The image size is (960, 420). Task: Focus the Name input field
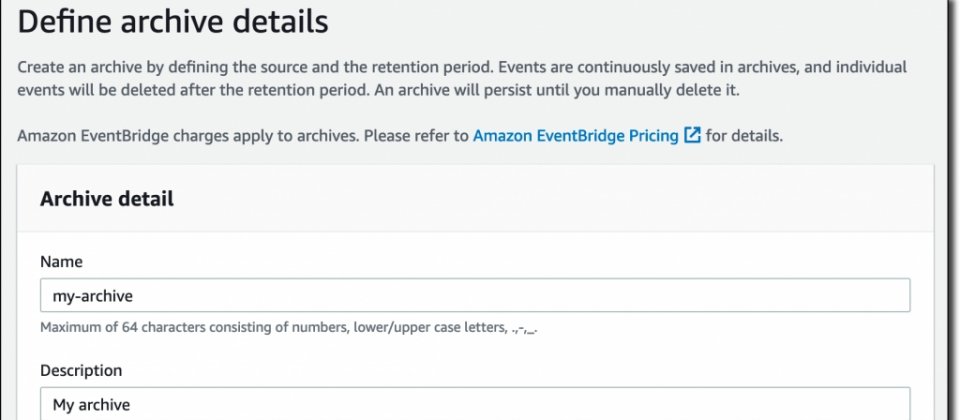point(475,296)
